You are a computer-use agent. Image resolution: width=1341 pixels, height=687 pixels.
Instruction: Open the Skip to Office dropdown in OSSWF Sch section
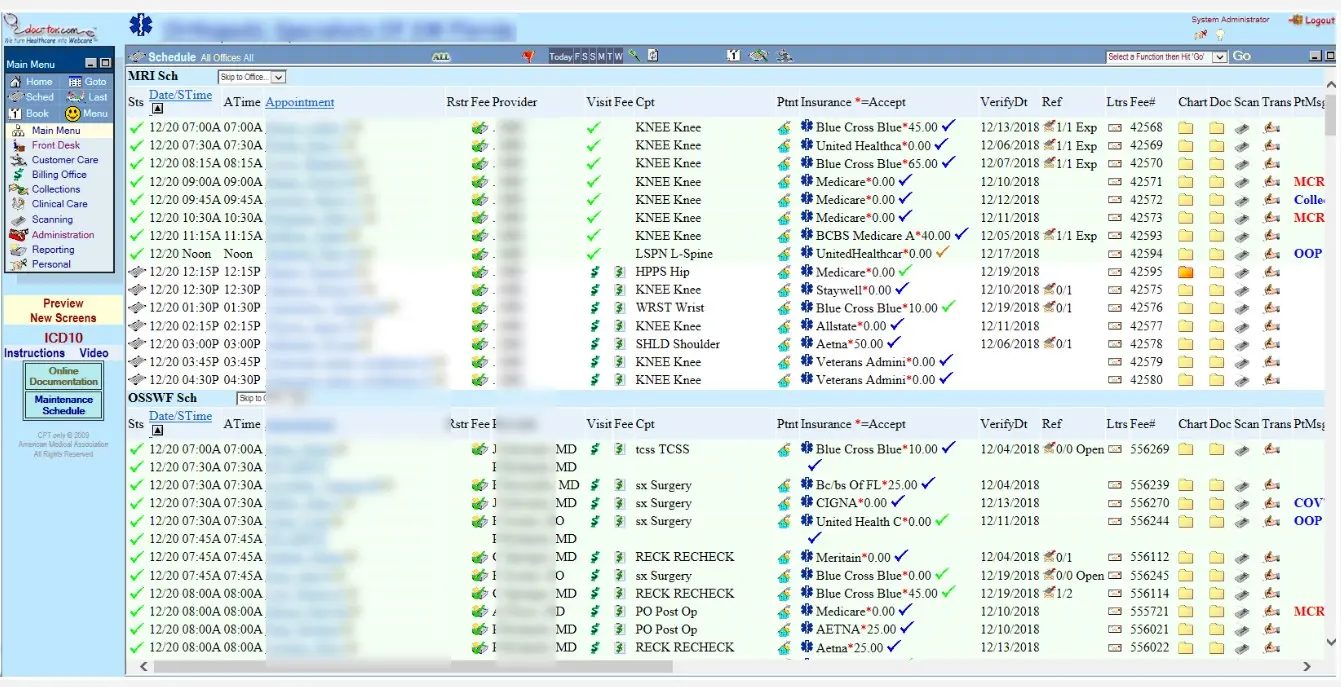tap(250, 397)
